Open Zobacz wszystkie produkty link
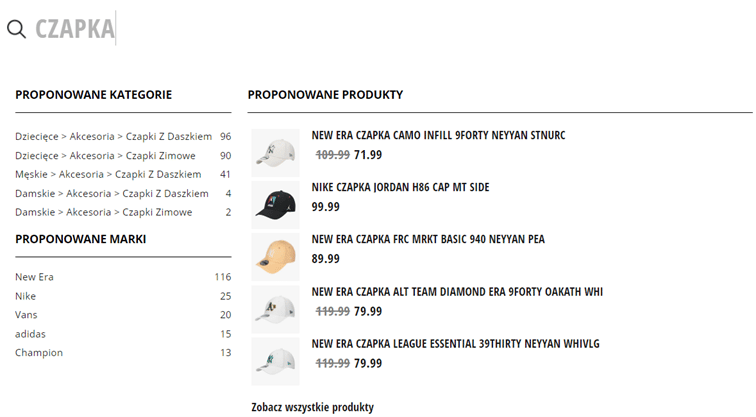 pos(312,407)
